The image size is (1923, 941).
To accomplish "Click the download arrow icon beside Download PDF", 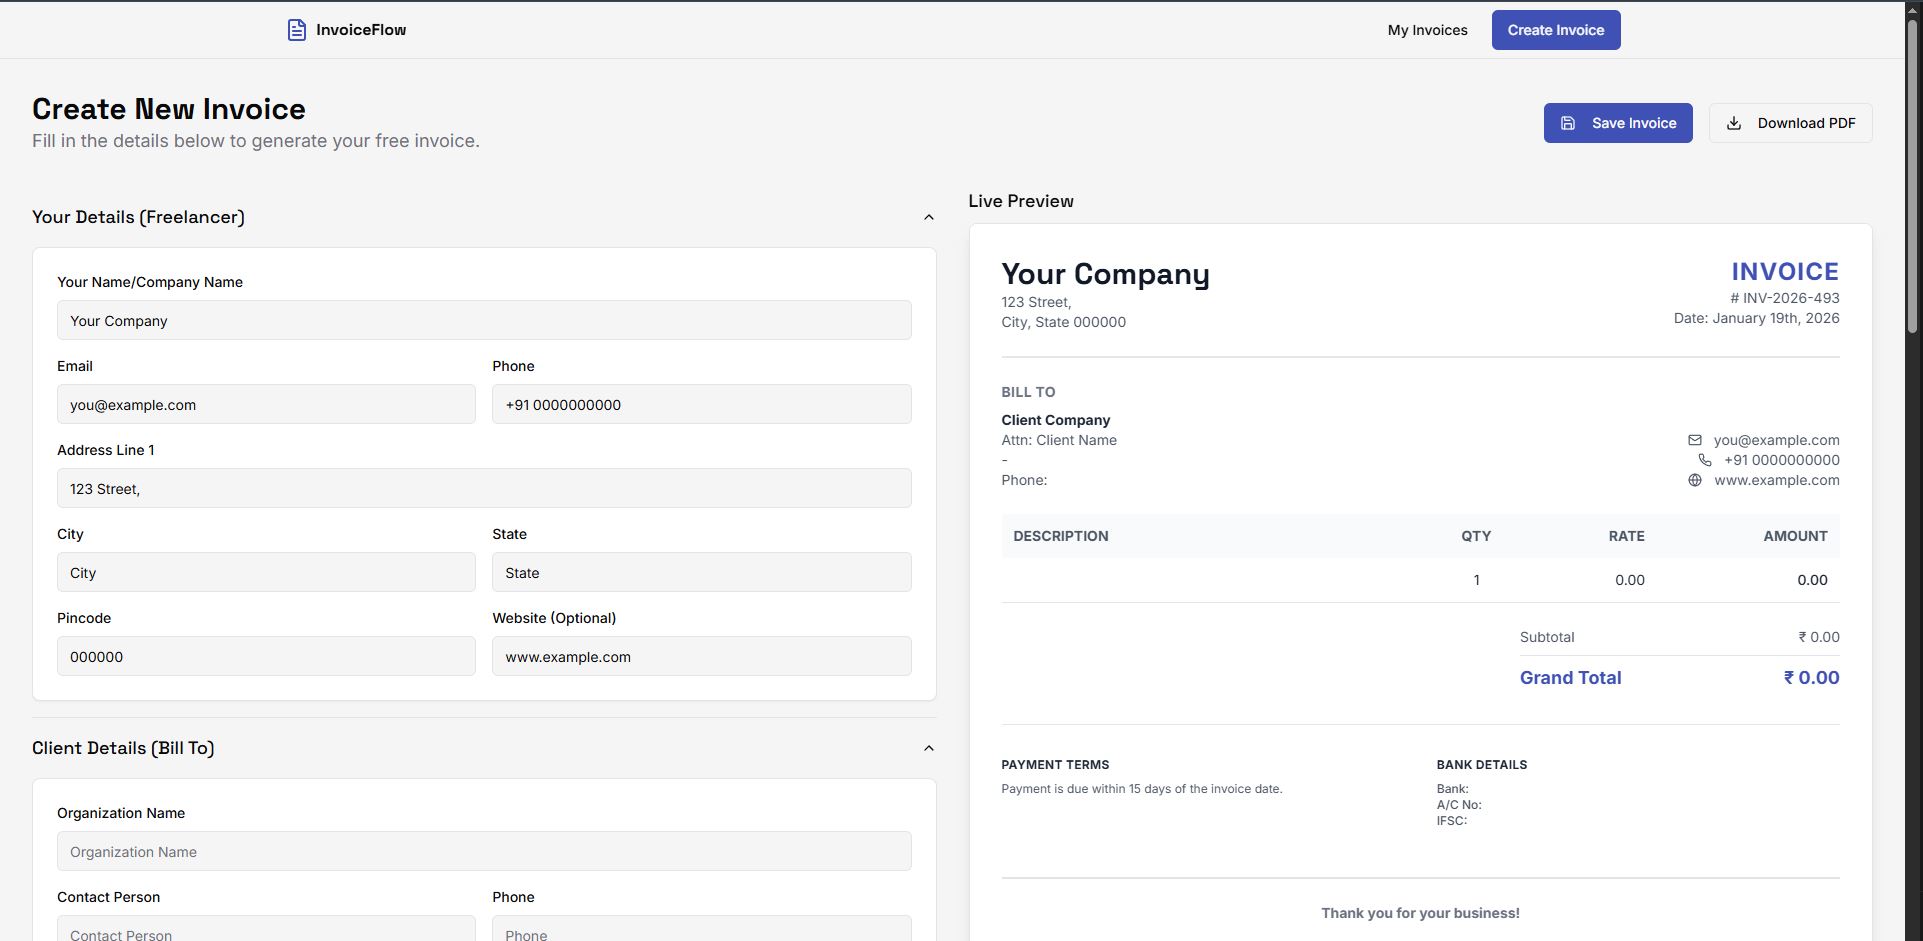I will click(x=1734, y=123).
